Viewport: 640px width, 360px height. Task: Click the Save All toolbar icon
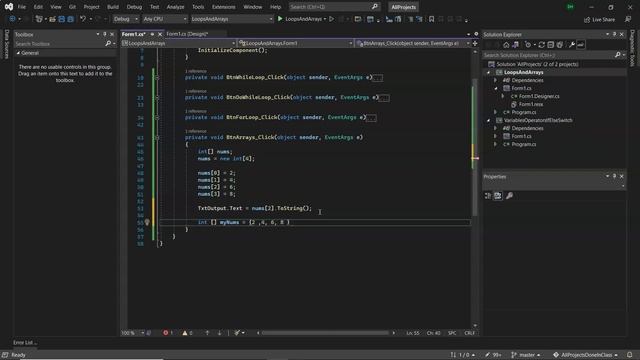pos(71,19)
